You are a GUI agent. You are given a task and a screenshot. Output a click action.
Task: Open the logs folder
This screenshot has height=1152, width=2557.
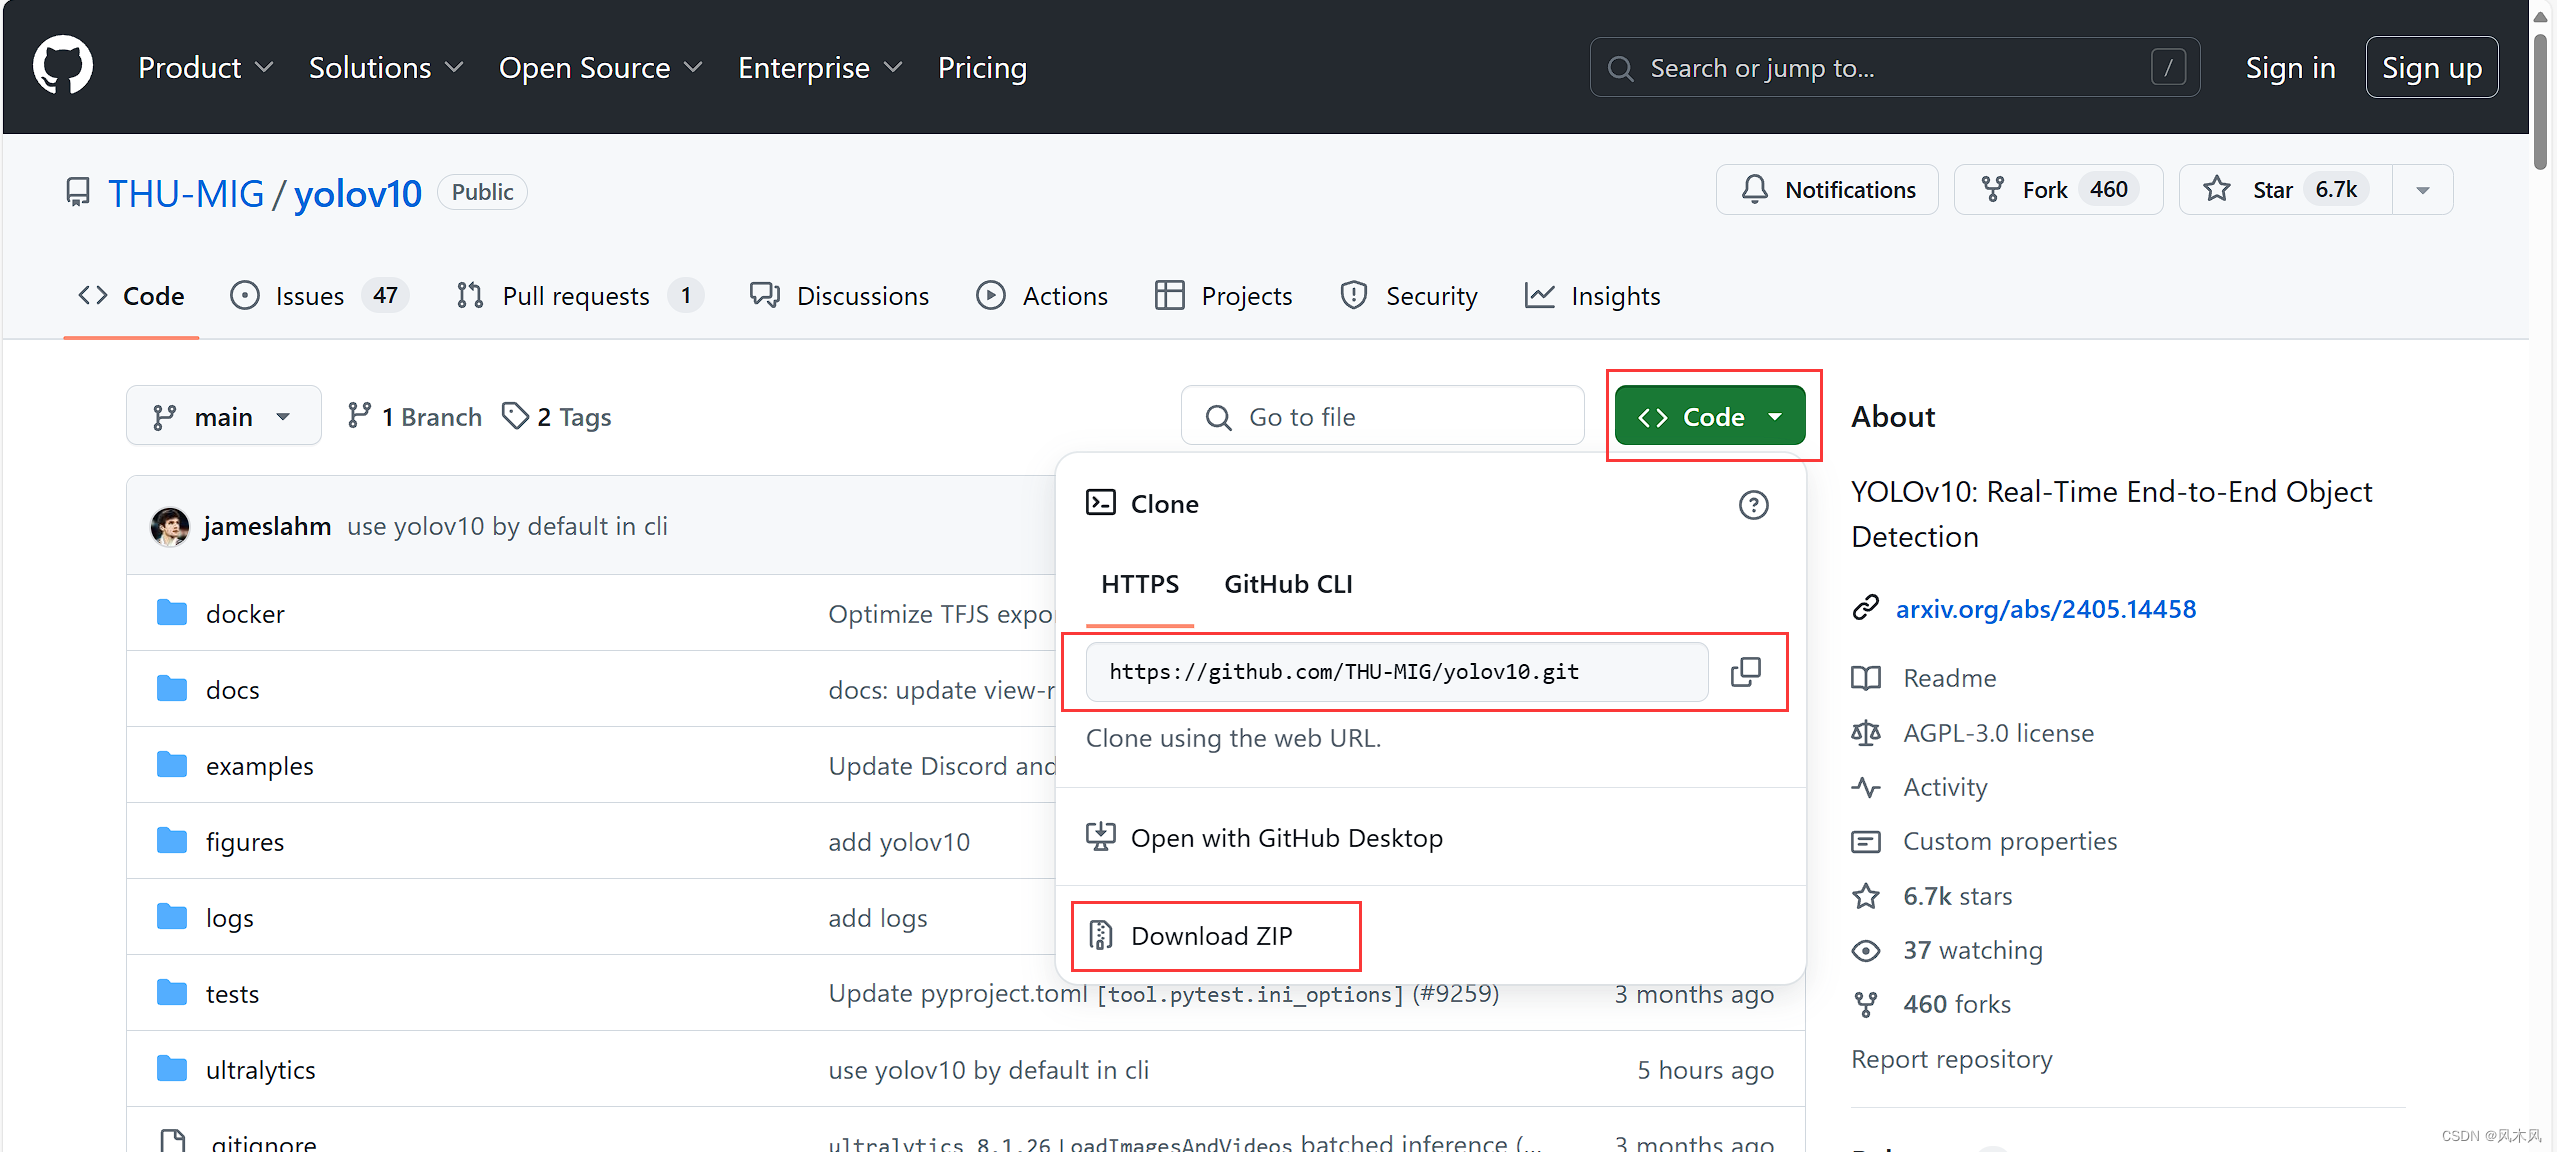click(x=229, y=918)
